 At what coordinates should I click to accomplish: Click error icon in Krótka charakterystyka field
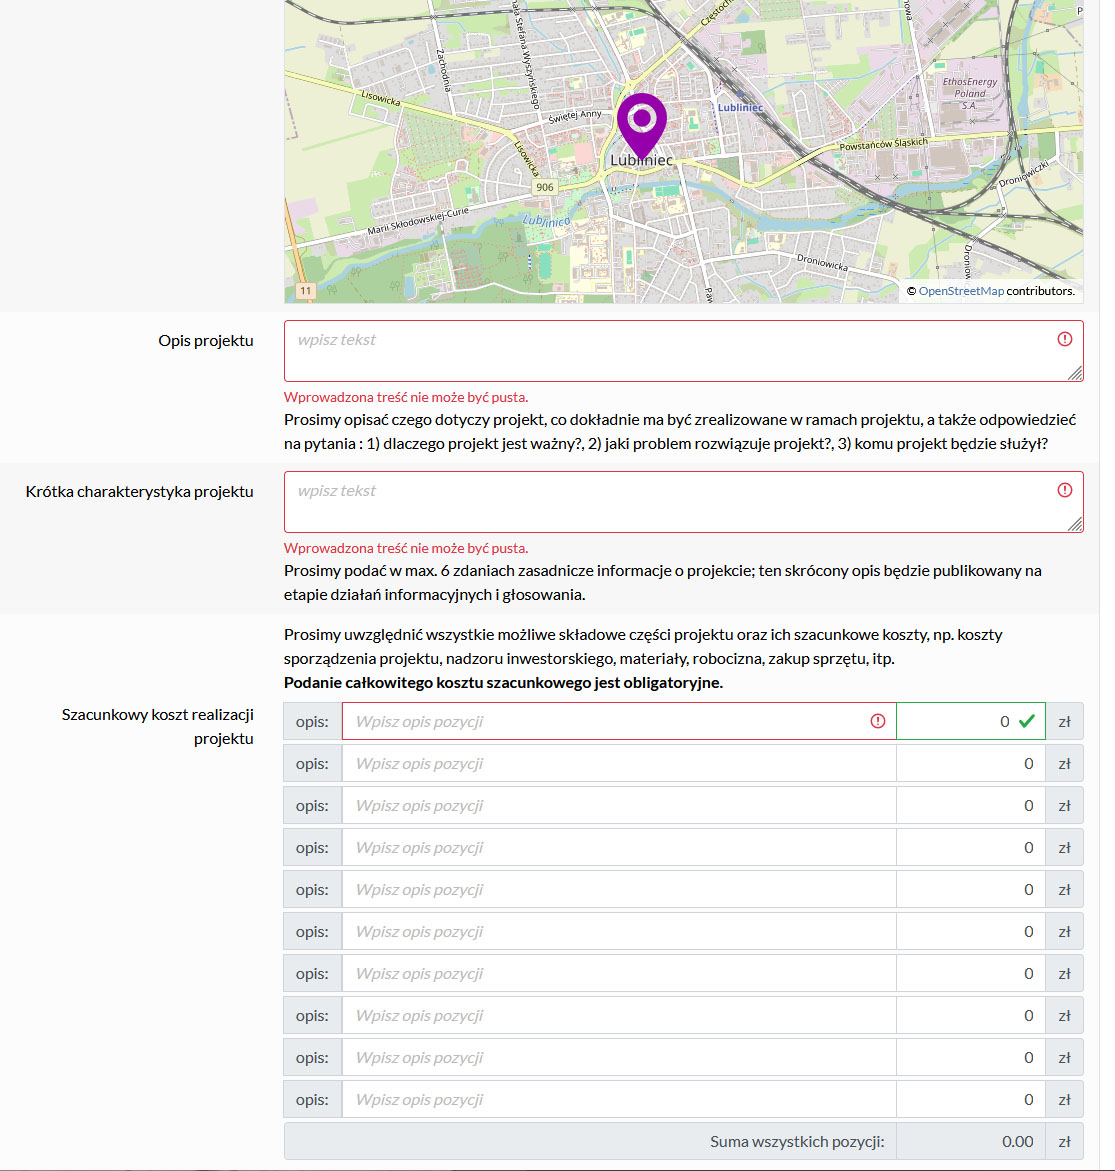pyautogui.click(x=1064, y=490)
